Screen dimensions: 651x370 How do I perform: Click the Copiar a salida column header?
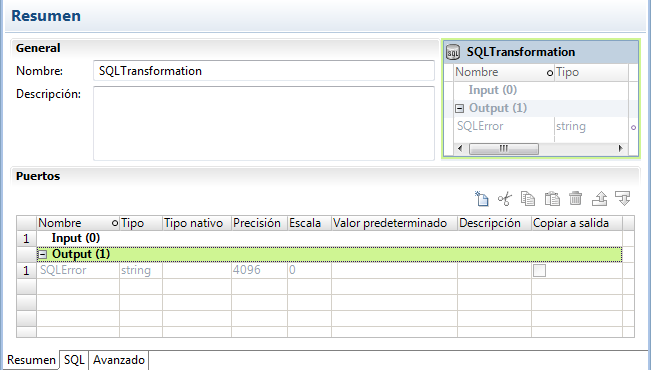coord(577,223)
